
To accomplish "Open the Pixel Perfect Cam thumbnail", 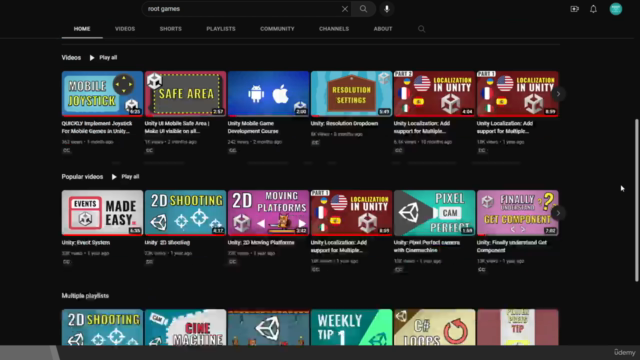I will coord(435,213).
